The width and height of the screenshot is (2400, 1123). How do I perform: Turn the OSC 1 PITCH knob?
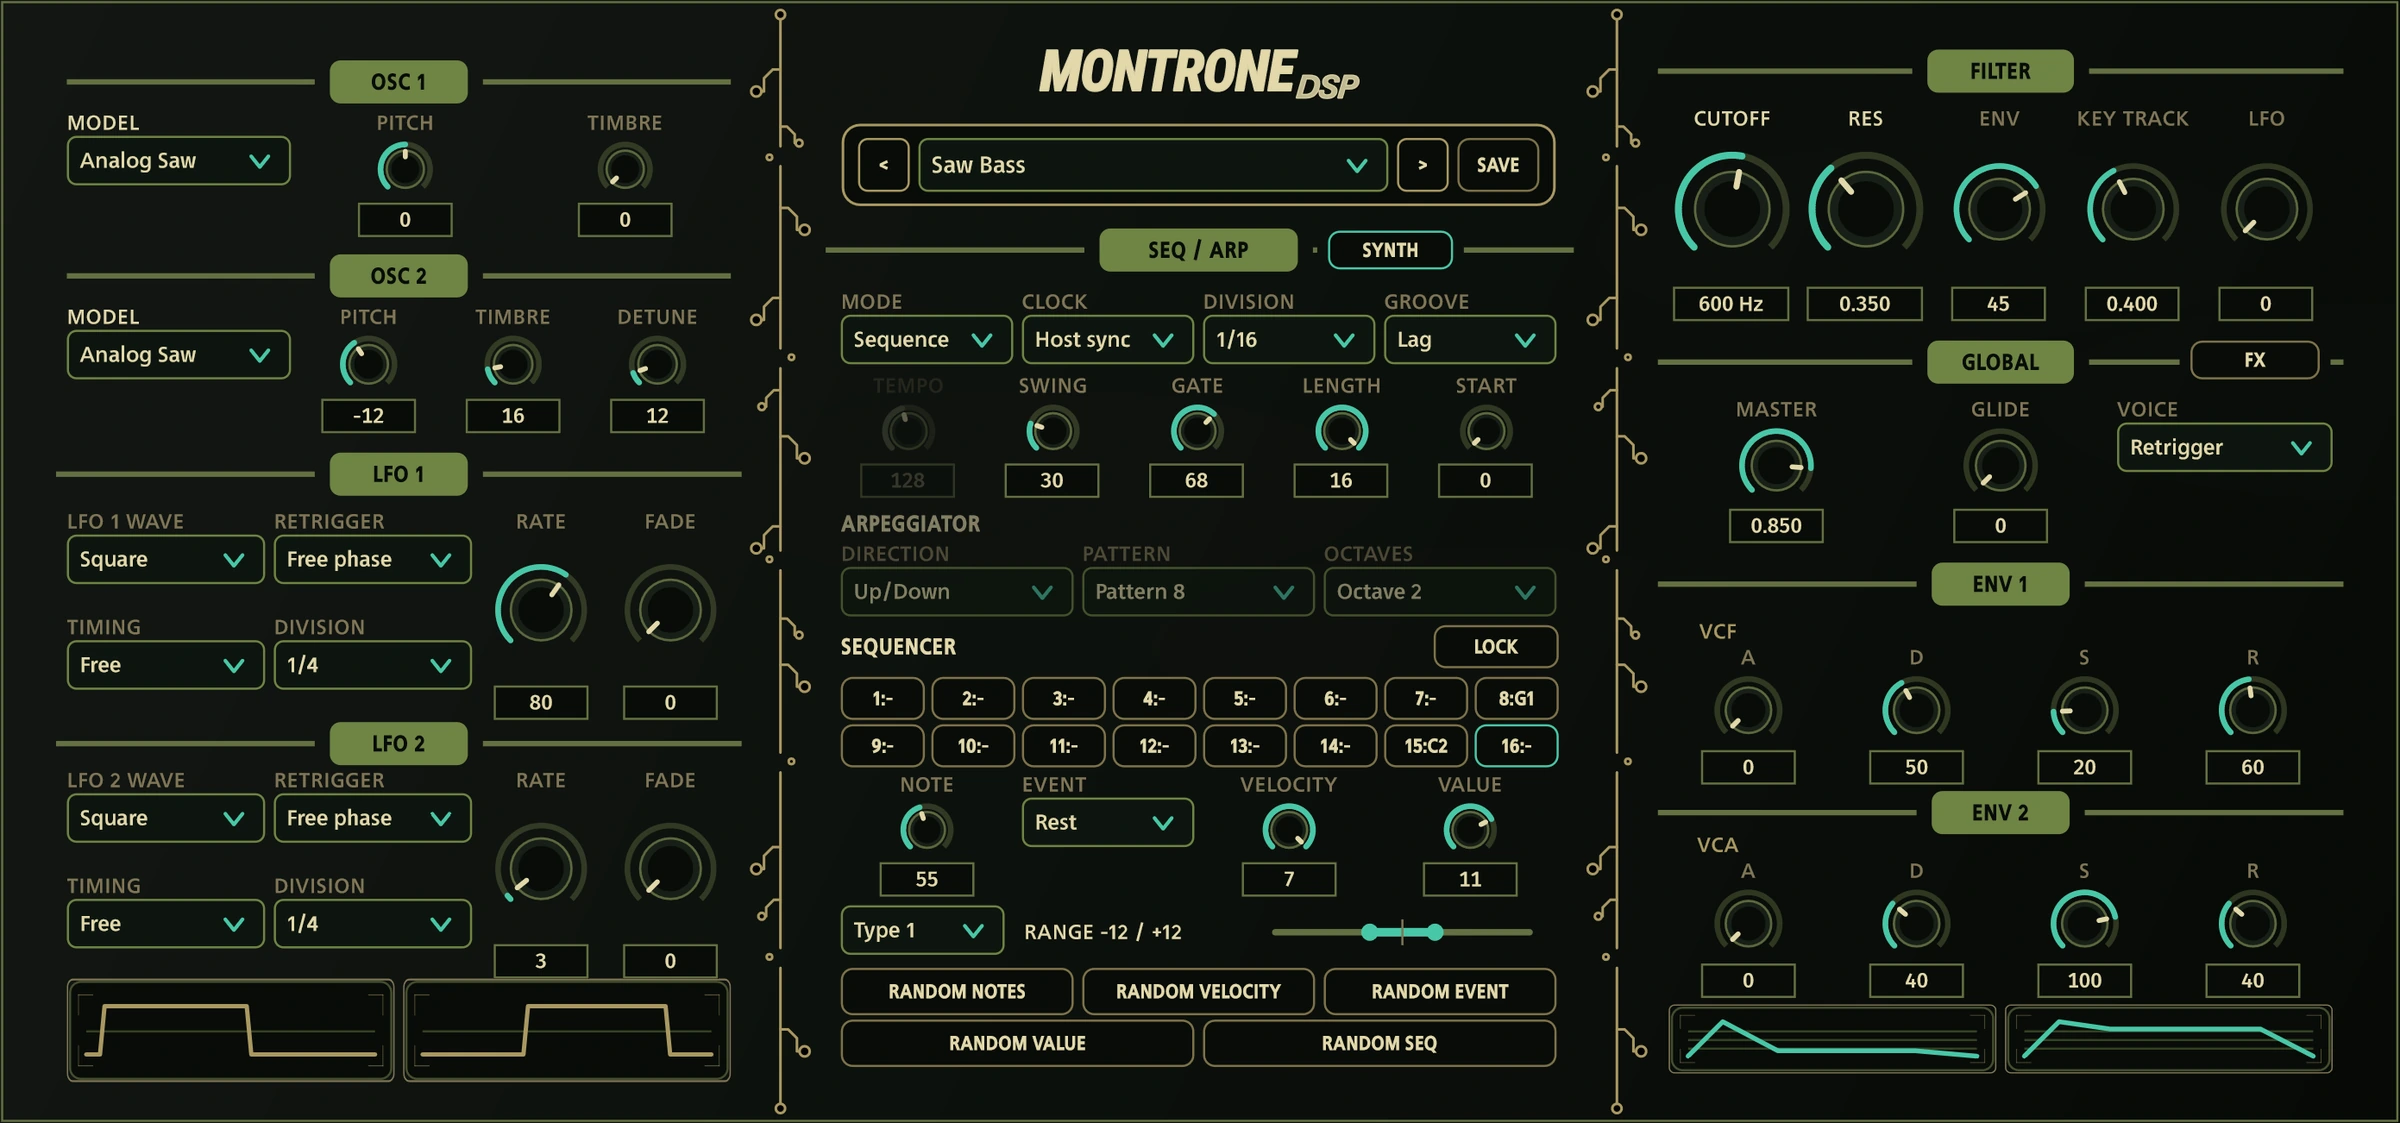404,168
